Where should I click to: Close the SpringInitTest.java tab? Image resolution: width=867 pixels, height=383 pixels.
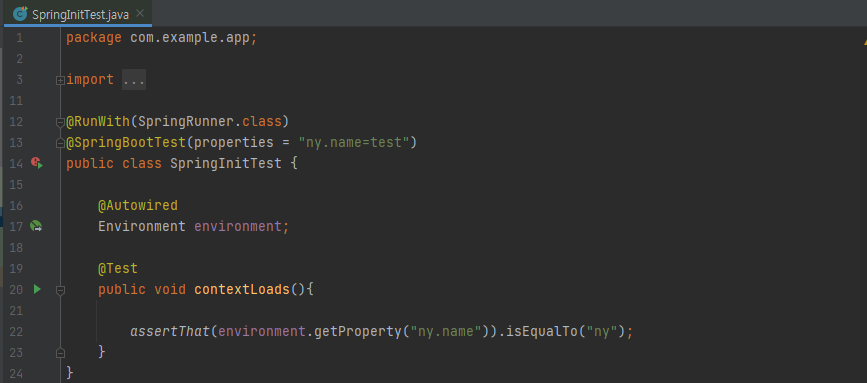tap(140, 14)
